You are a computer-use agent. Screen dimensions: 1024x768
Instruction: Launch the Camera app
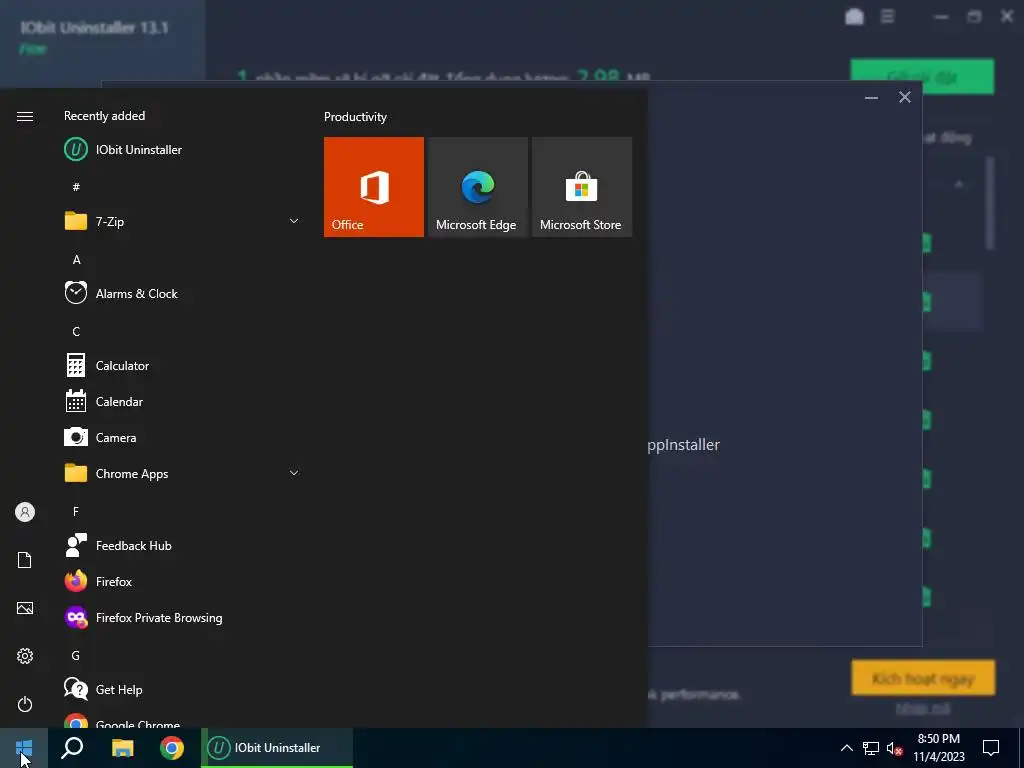point(183,438)
